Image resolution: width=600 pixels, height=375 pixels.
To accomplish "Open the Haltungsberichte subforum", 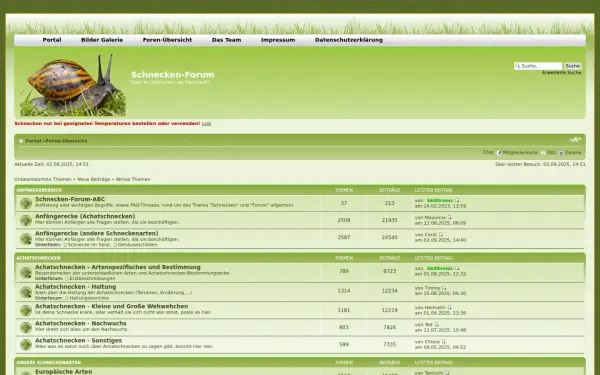I will point(89,298).
